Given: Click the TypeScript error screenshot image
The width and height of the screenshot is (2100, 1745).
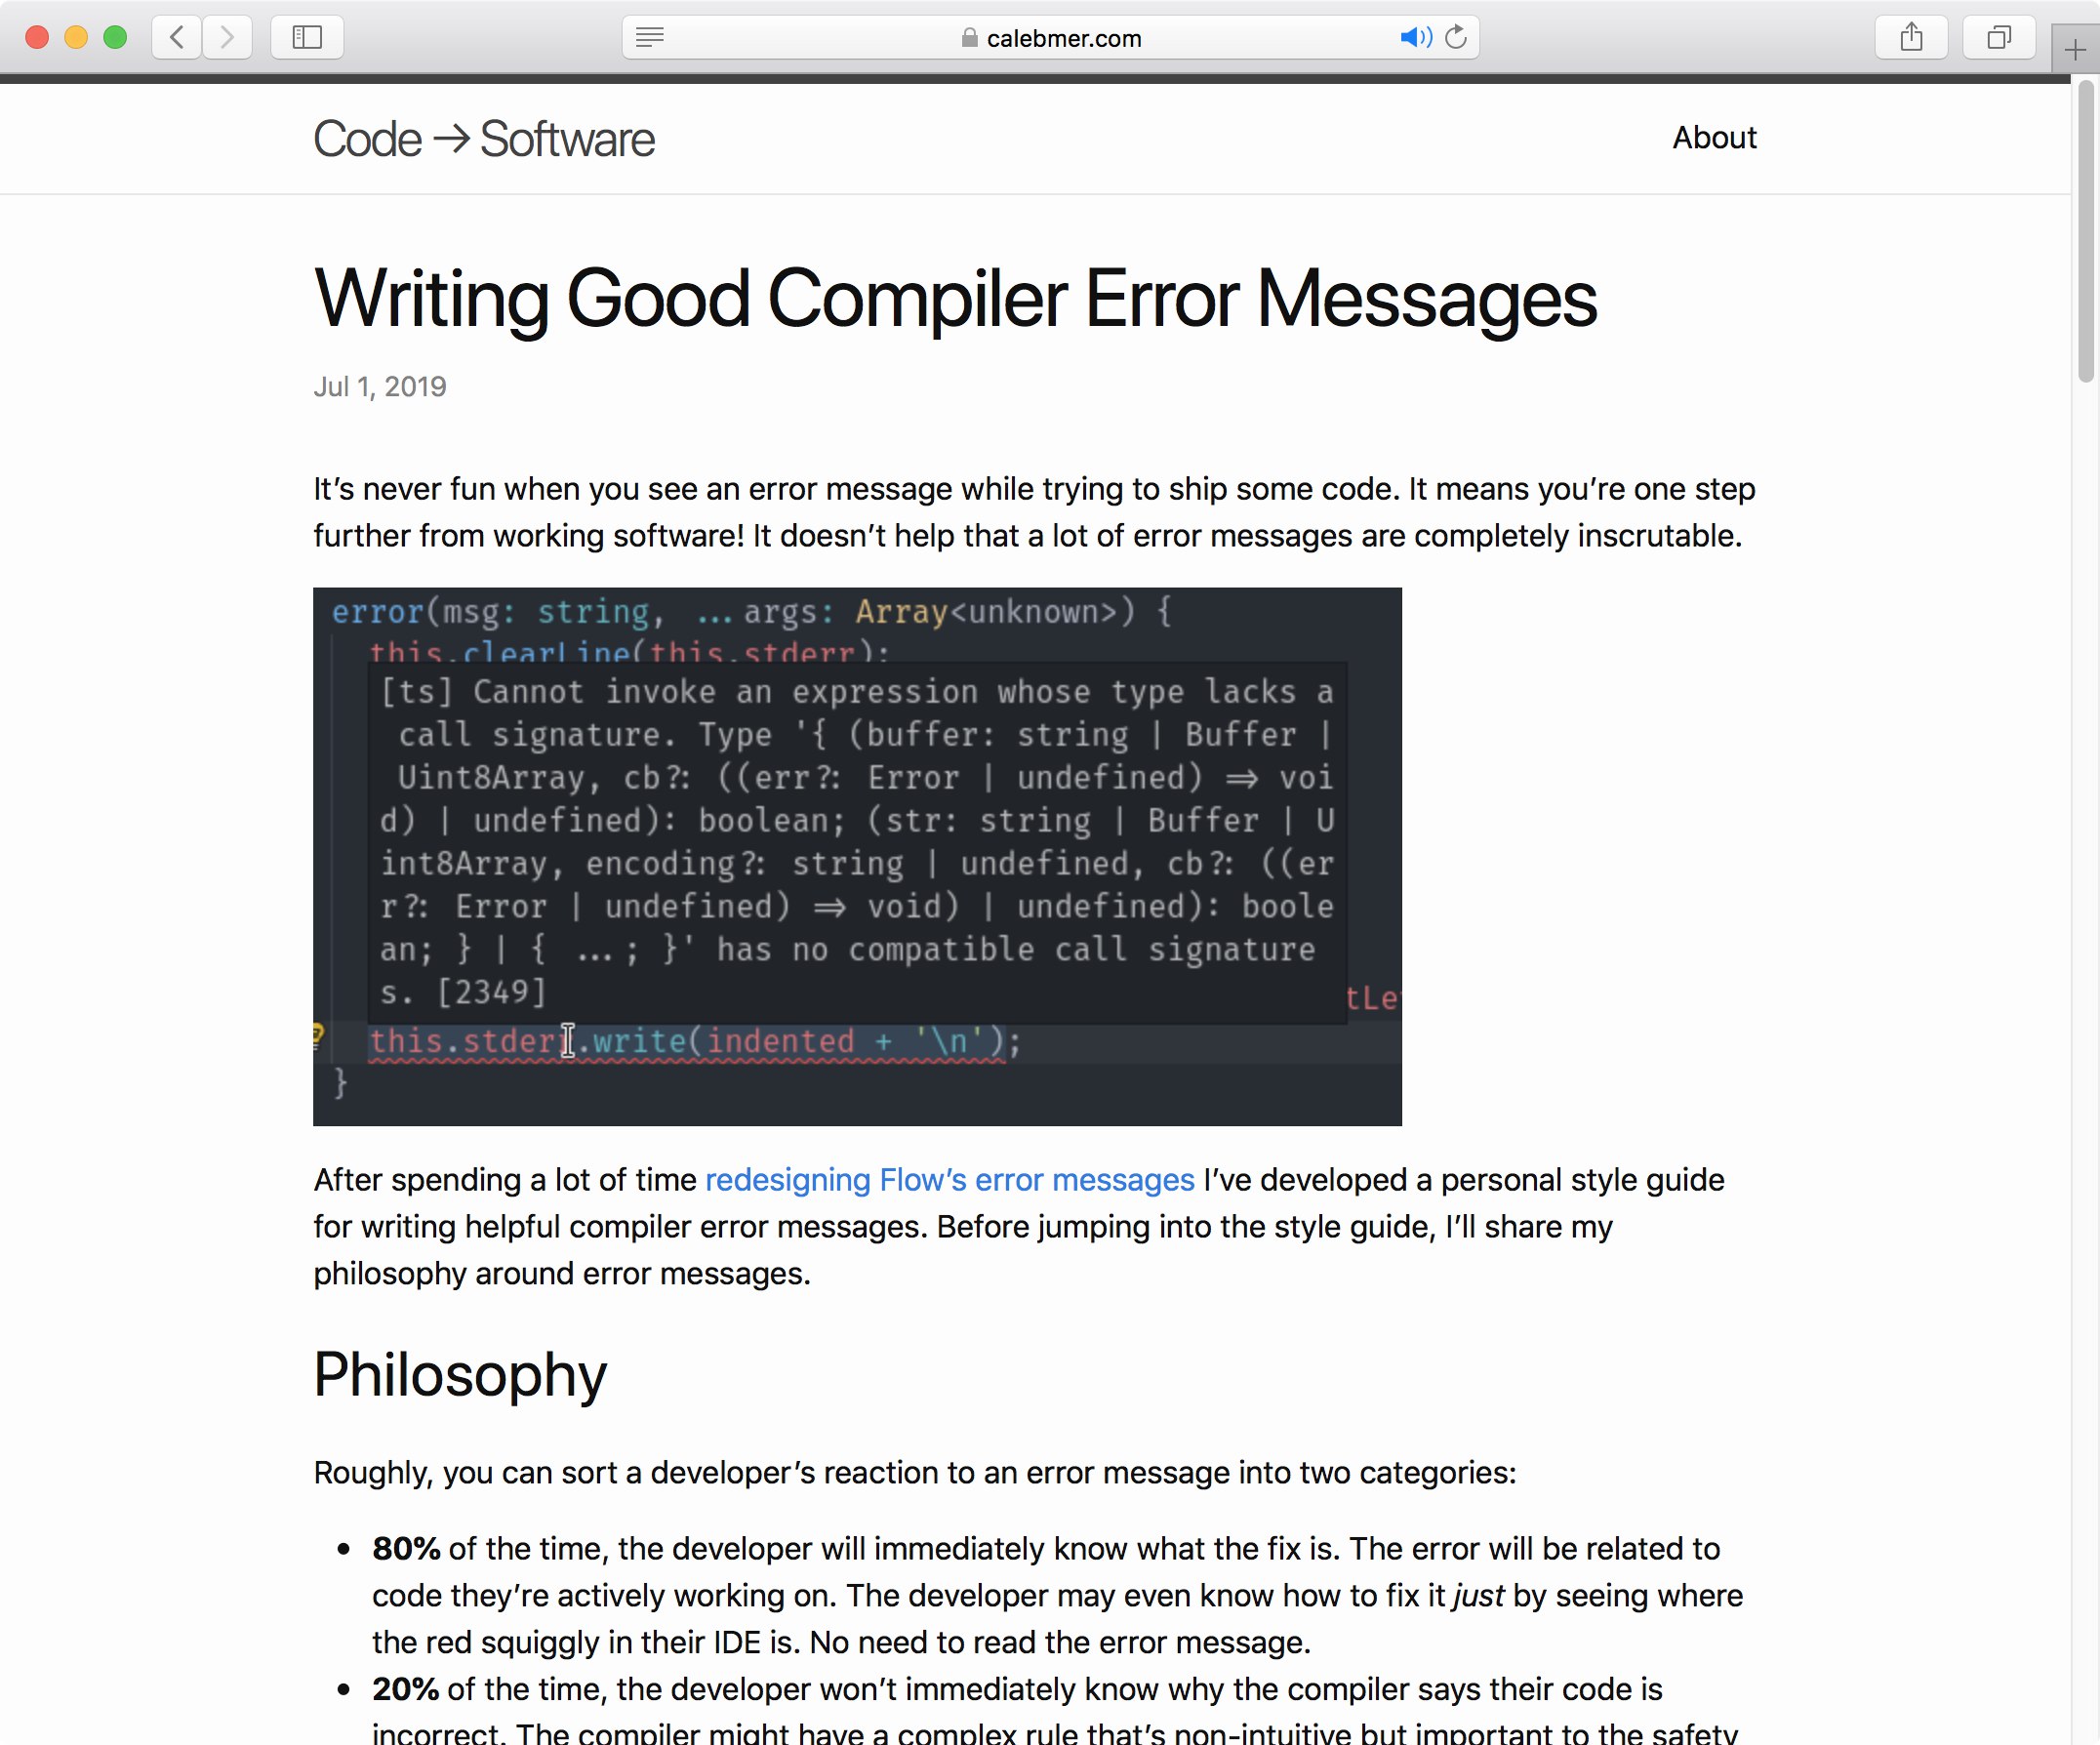Looking at the screenshot, I should [857, 856].
